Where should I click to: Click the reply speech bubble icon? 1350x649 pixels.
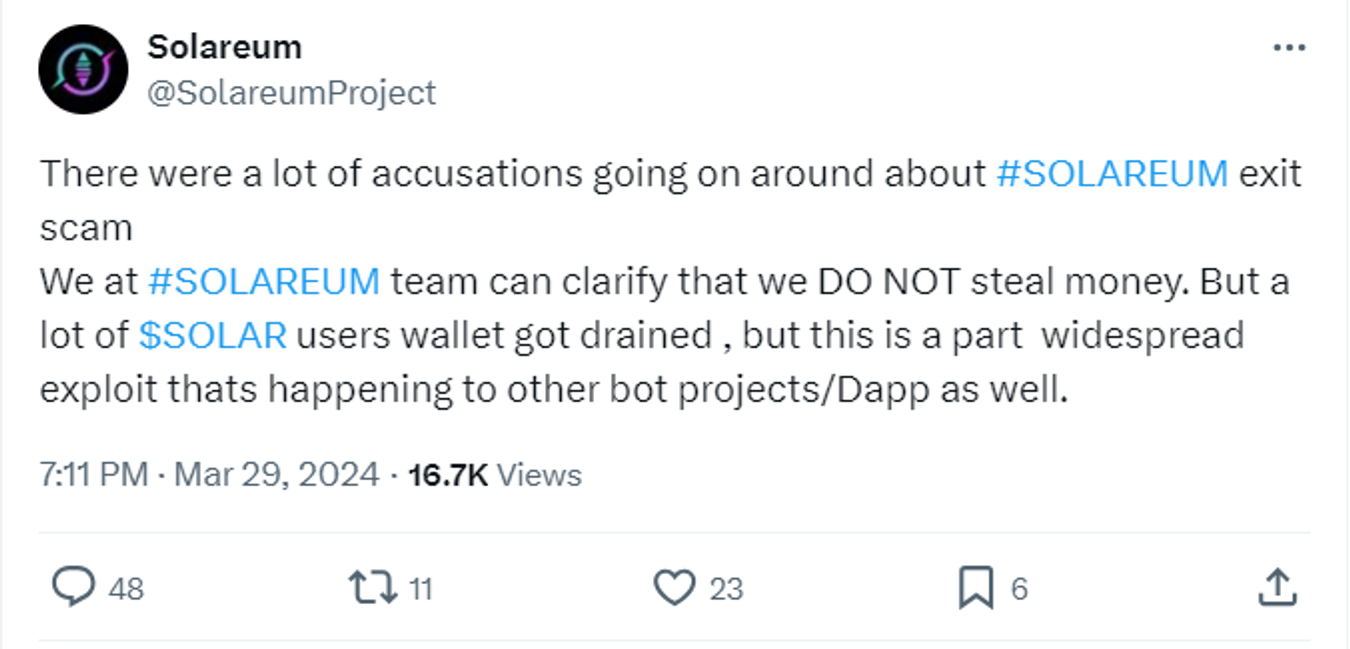point(73,587)
